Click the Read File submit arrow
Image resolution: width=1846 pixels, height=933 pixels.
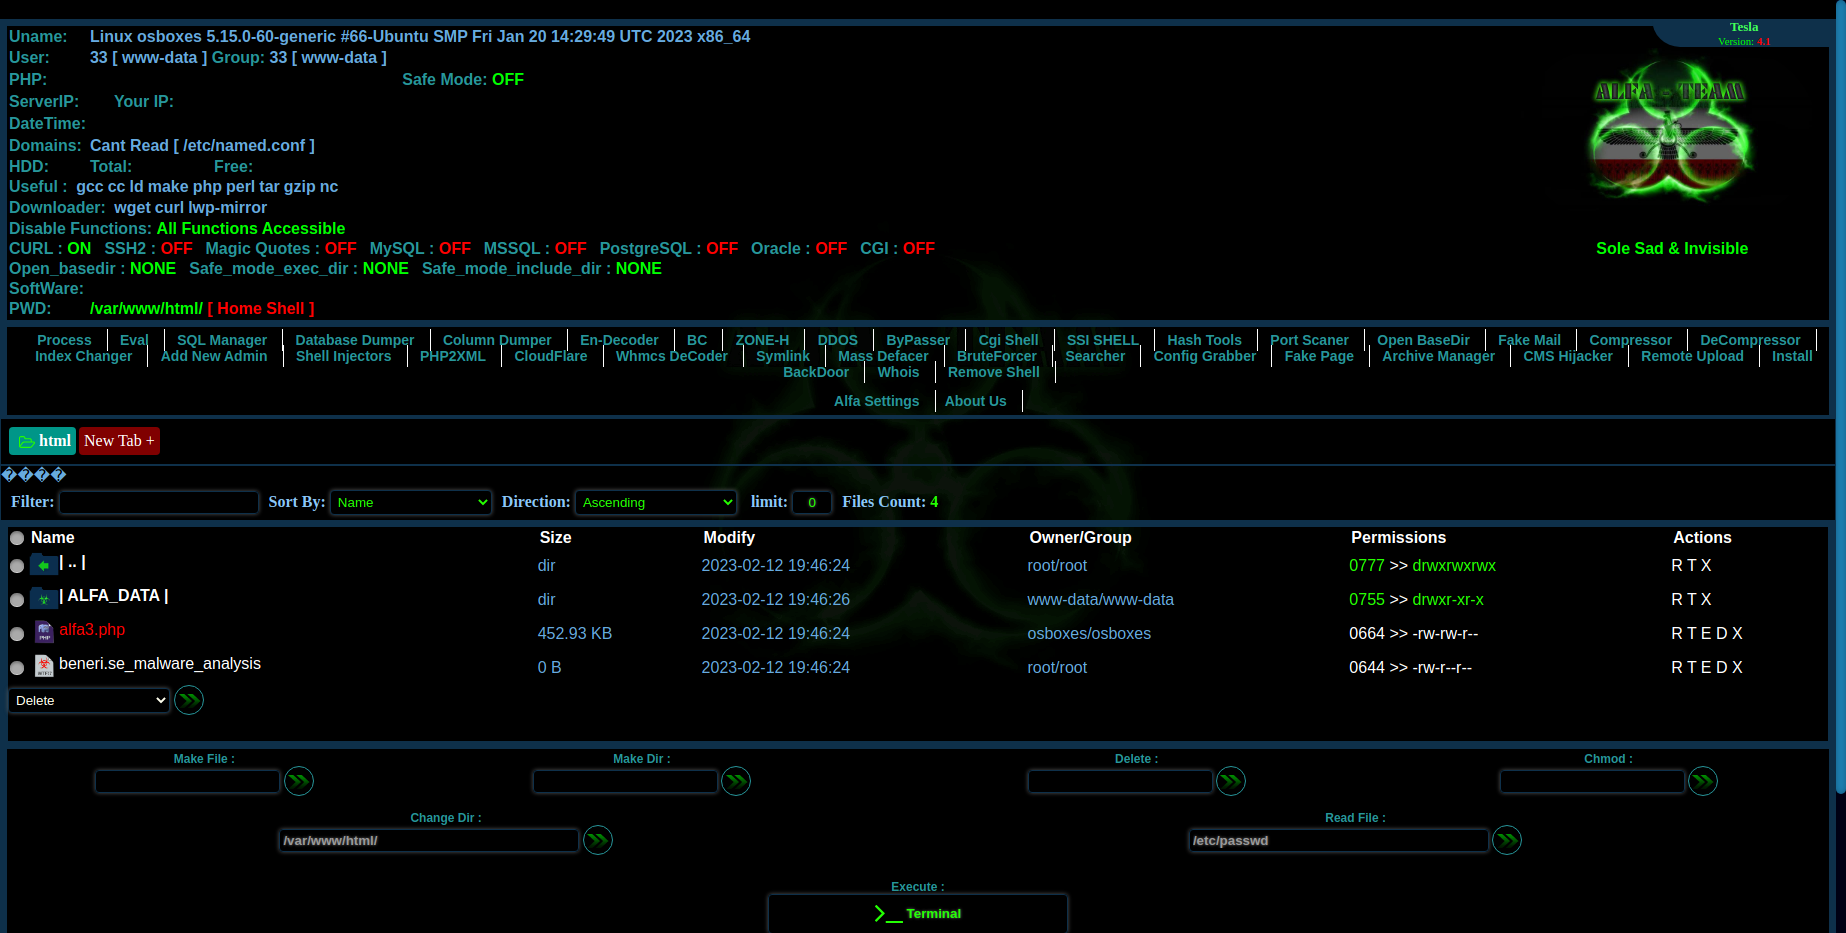point(1507,840)
